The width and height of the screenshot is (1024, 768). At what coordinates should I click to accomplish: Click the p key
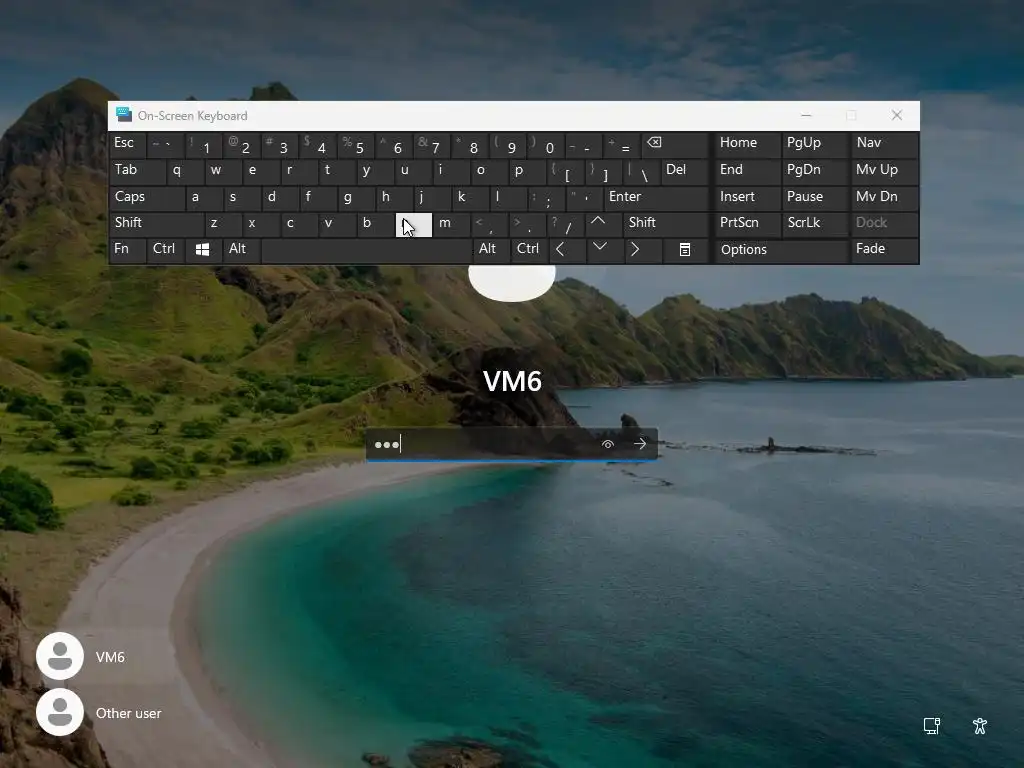click(527, 171)
